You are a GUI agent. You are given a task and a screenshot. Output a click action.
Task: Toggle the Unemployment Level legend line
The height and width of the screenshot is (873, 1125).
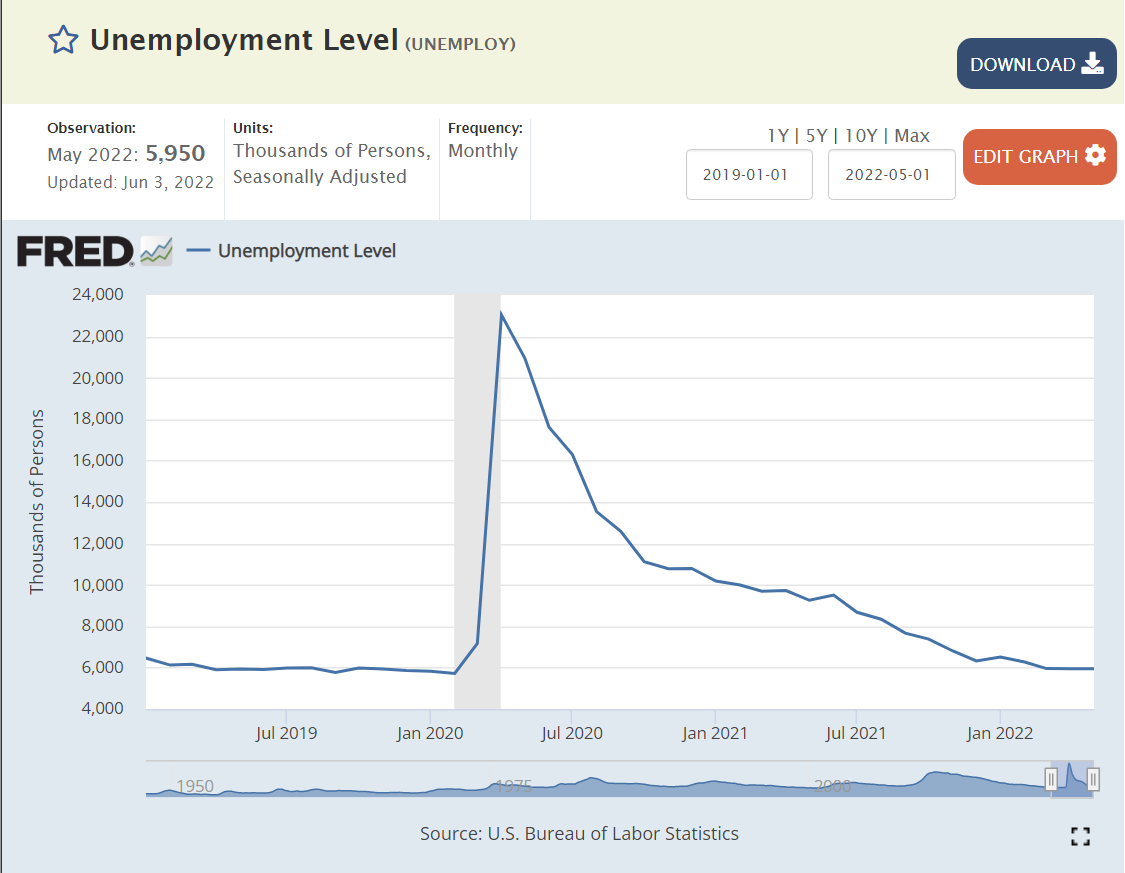(x=199, y=251)
